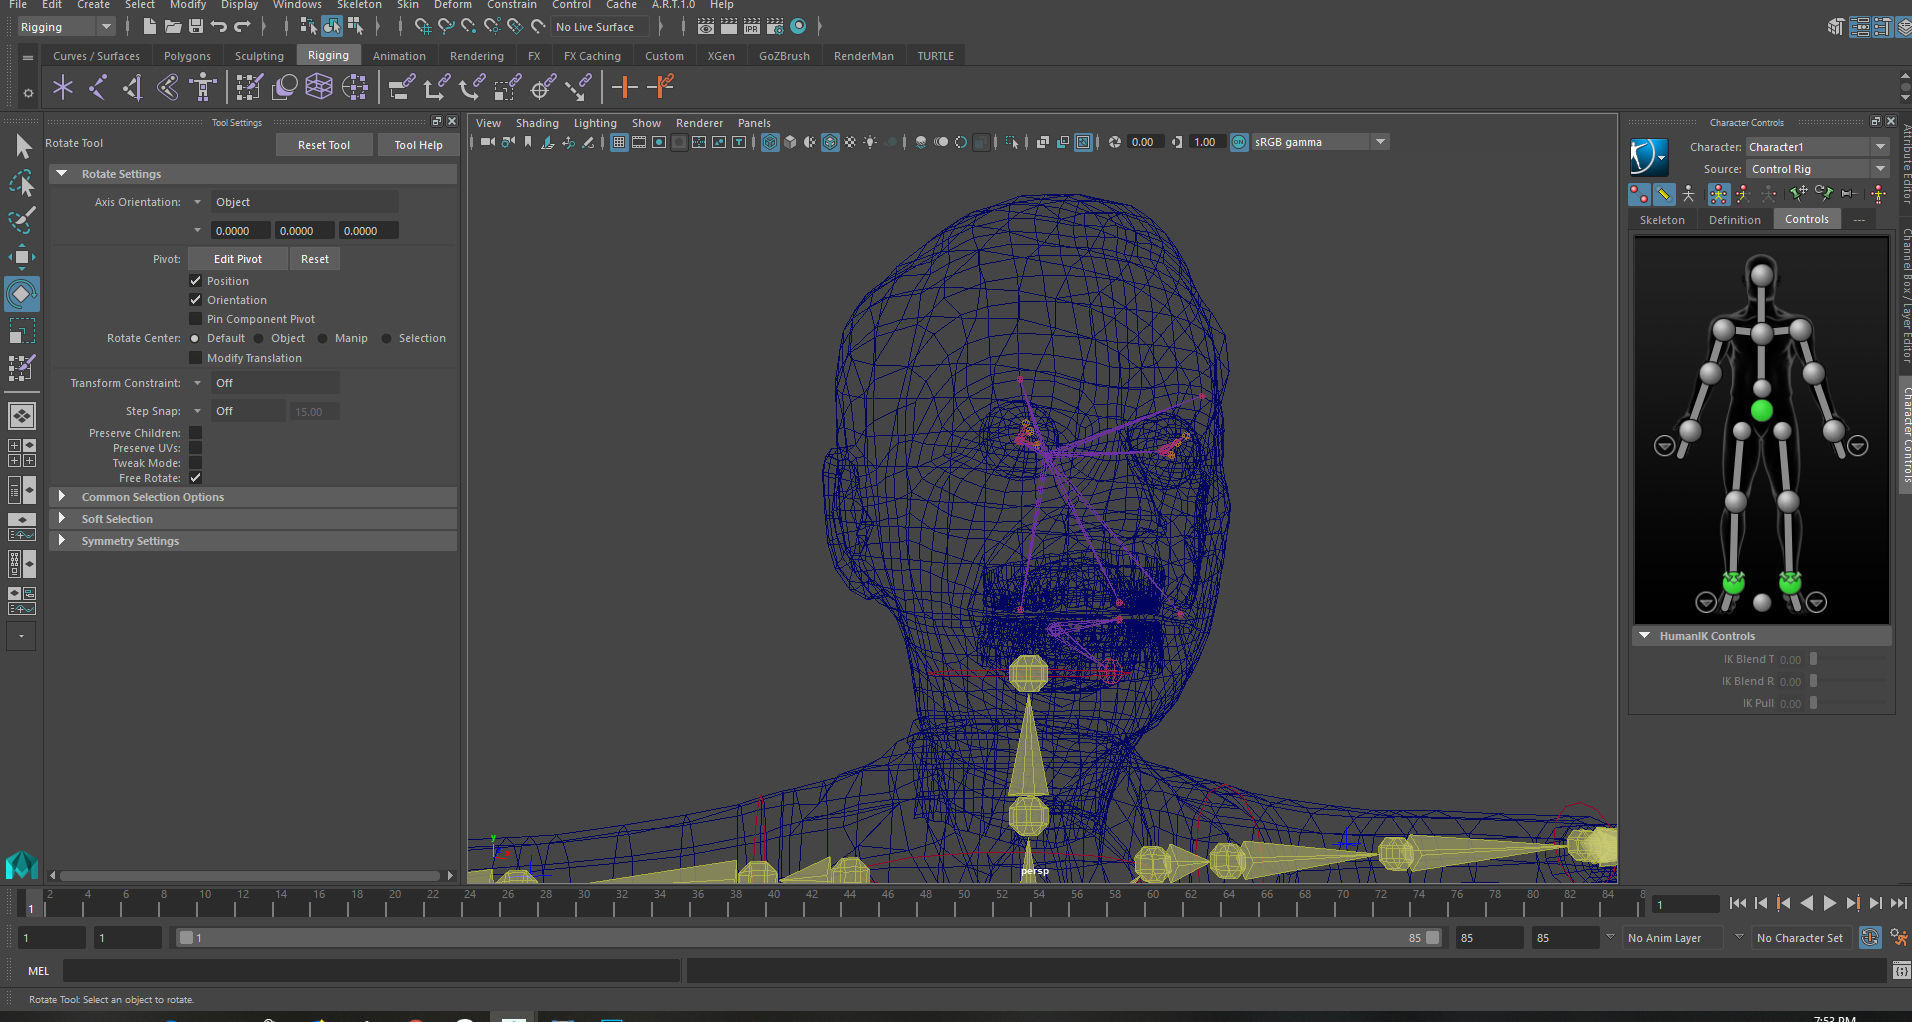
Task: Open the sRGB gamma view transform dropdown
Action: pos(1320,142)
